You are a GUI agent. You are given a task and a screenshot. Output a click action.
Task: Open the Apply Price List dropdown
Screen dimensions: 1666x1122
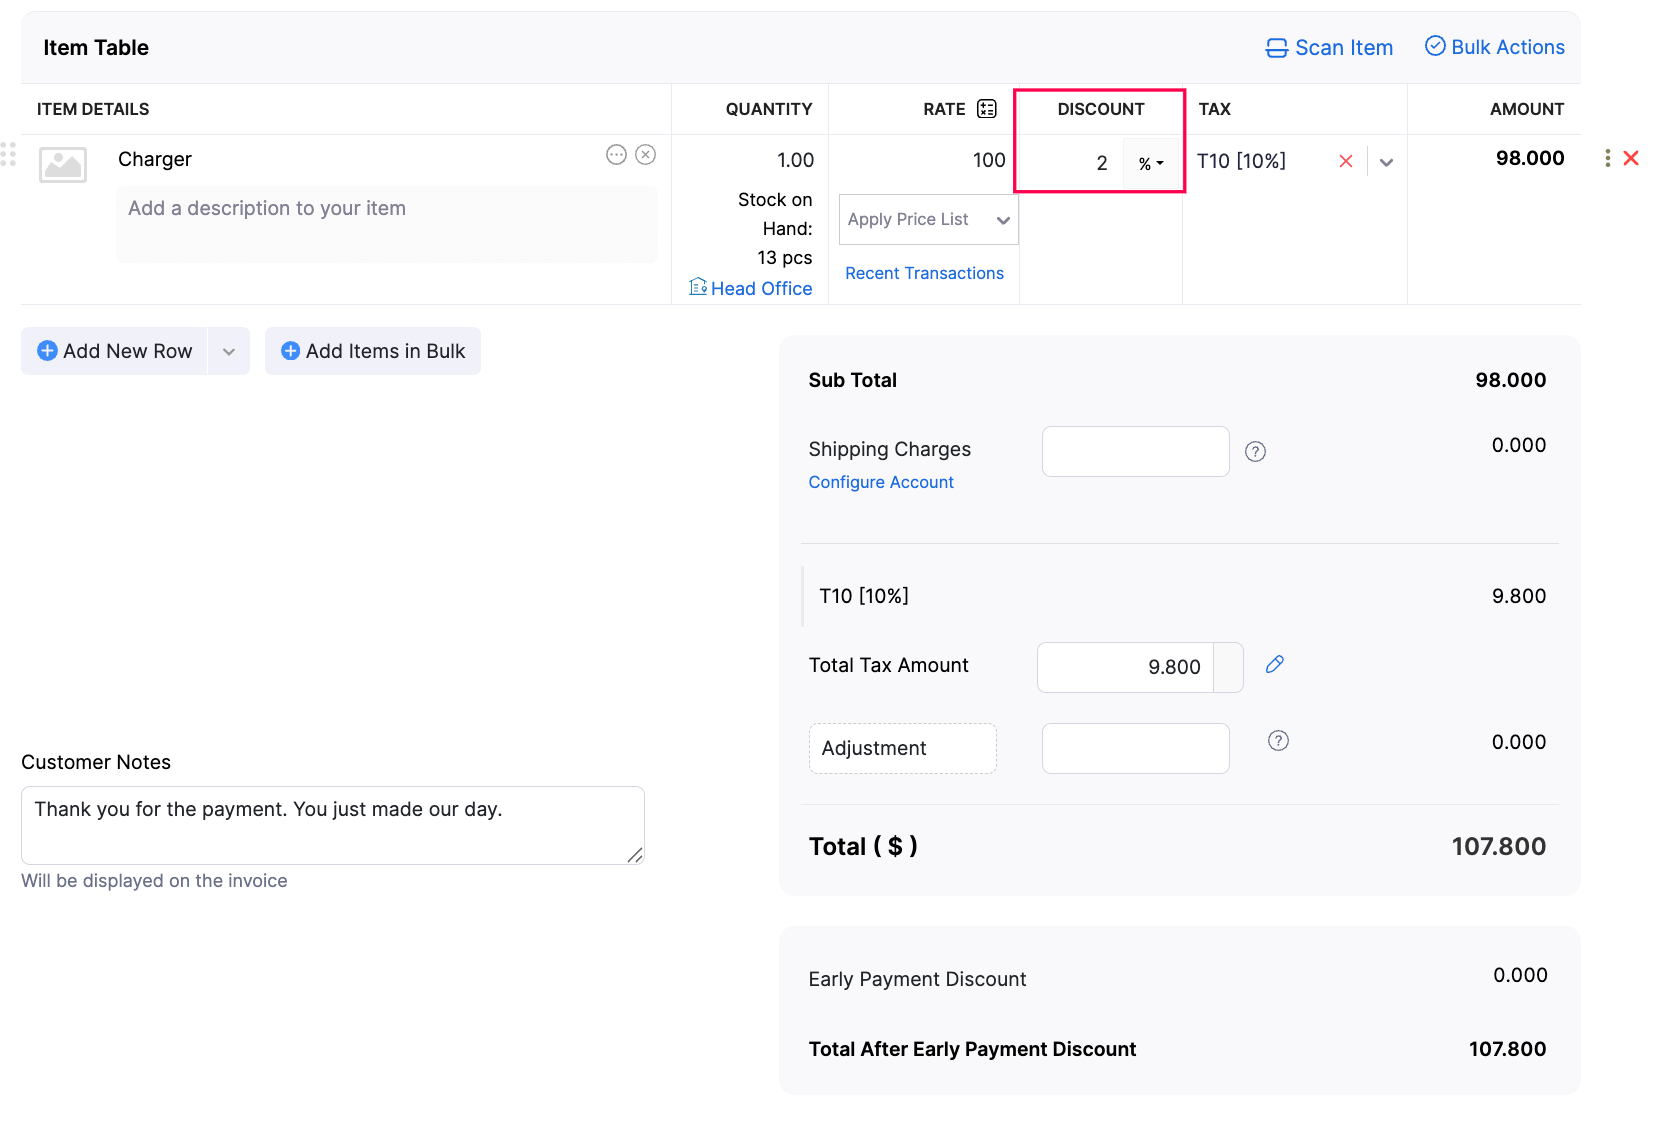click(927, 219)
